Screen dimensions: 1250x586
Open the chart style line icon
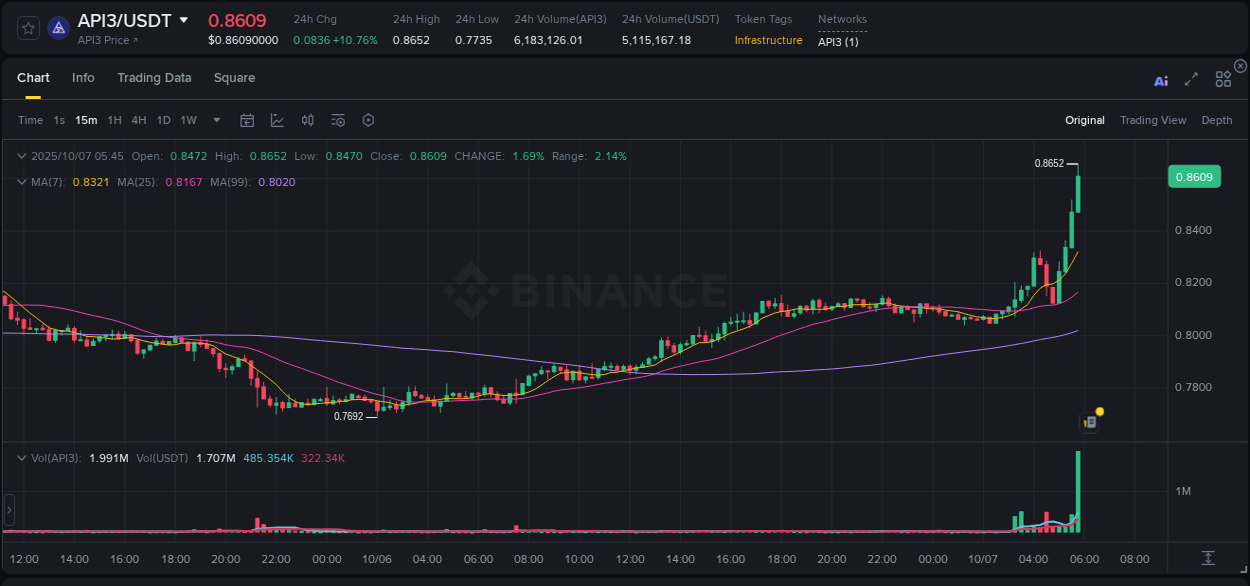click(x=275, y=119)
